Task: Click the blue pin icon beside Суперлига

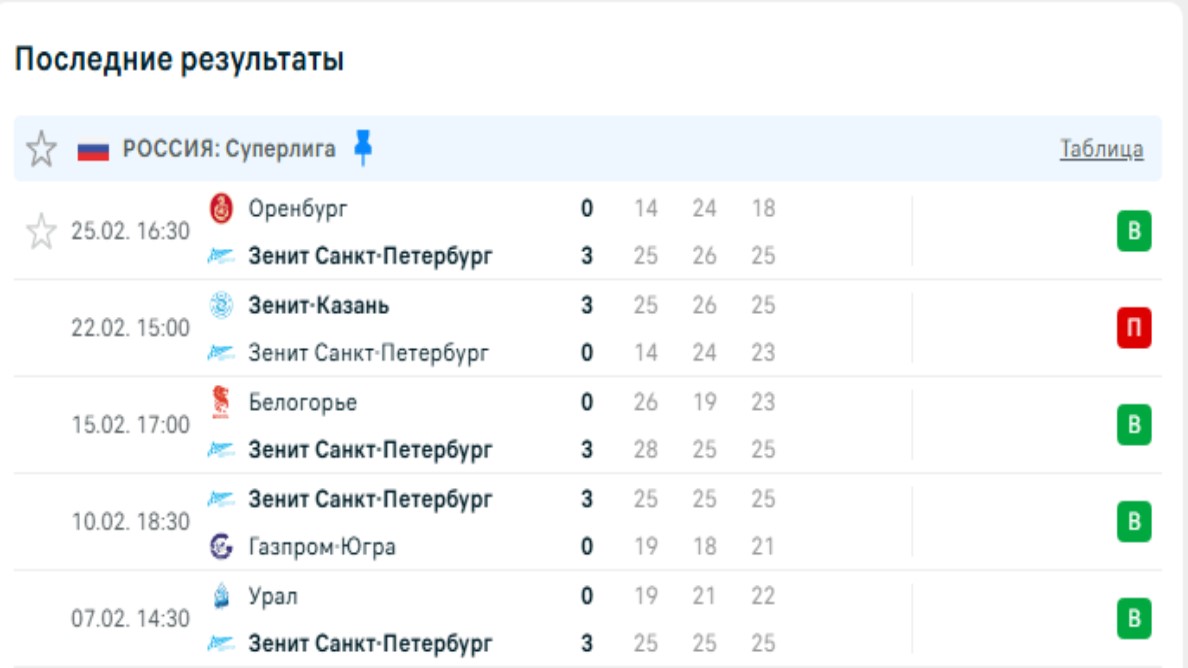Action: [x=363, y=149]
